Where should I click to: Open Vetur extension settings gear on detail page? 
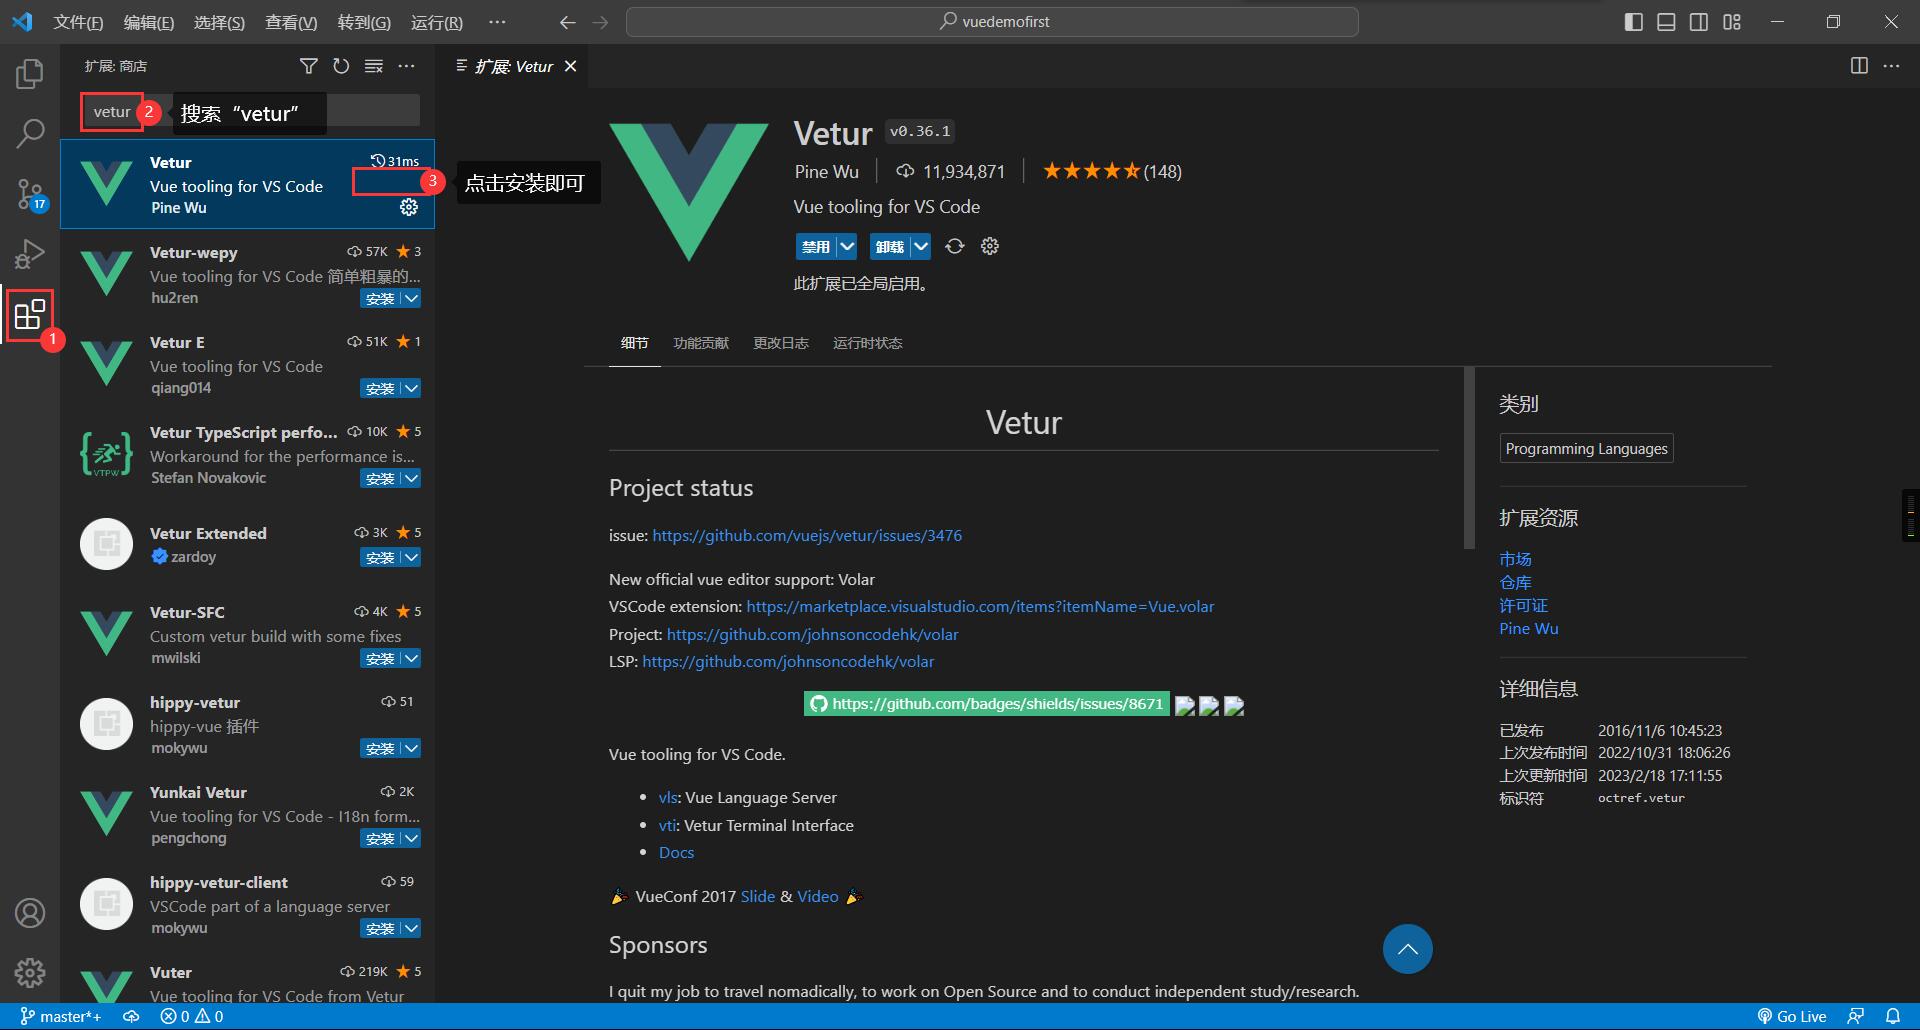(990, 246)
